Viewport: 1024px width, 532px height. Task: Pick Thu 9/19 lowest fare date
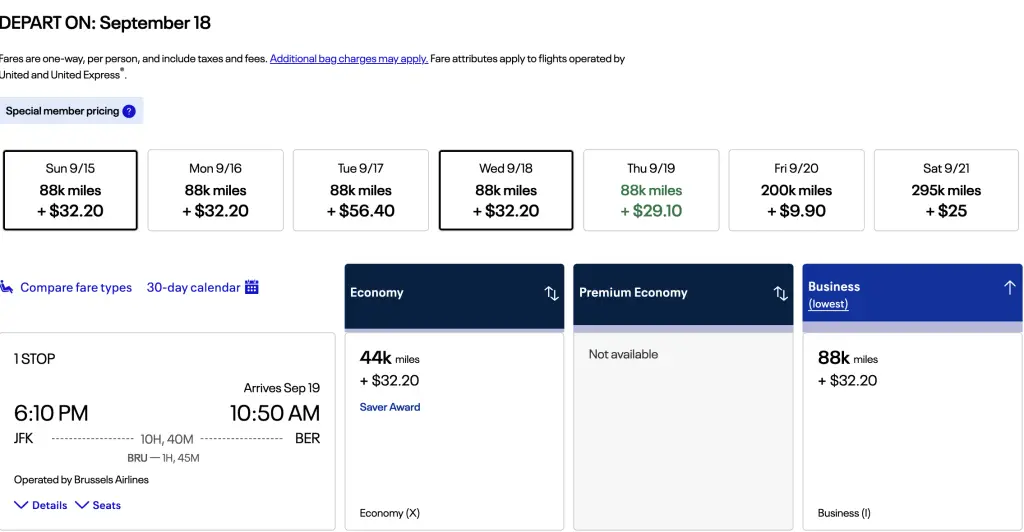click(651, 190)
